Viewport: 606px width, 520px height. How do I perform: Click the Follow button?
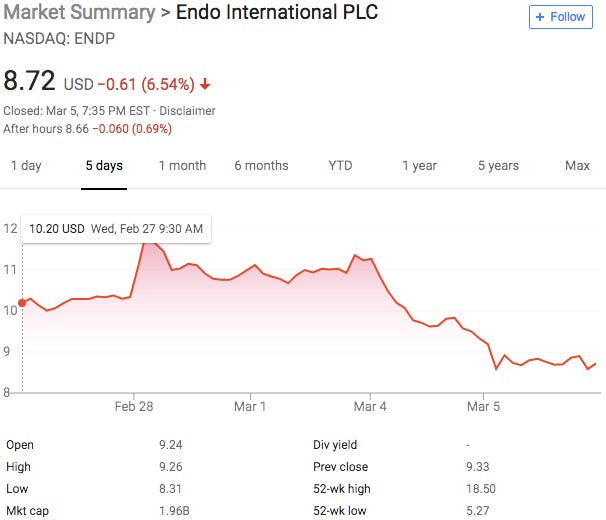pos(560,17)
